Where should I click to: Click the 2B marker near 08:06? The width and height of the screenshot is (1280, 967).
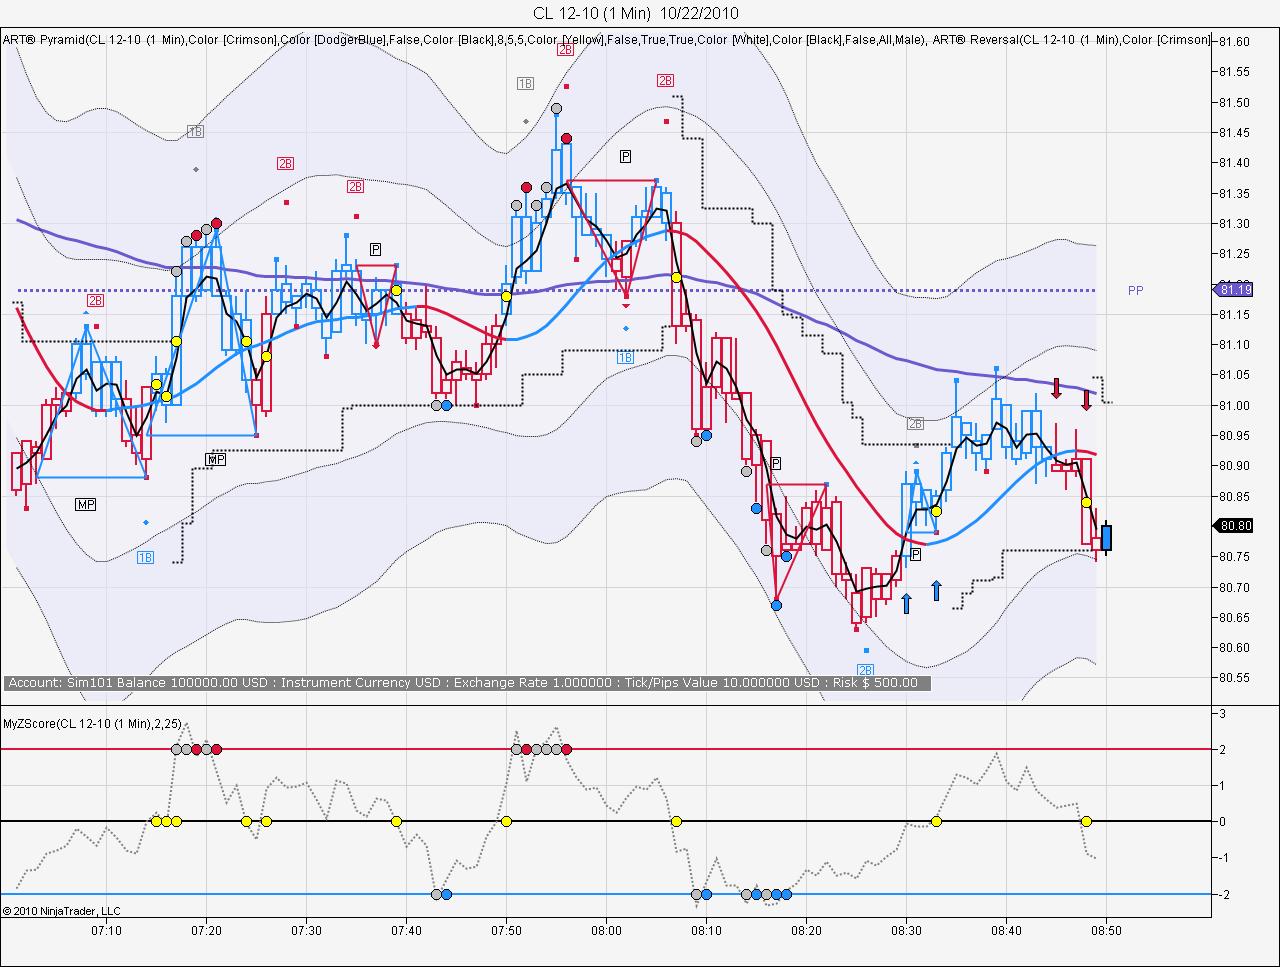tap(665, 80)
